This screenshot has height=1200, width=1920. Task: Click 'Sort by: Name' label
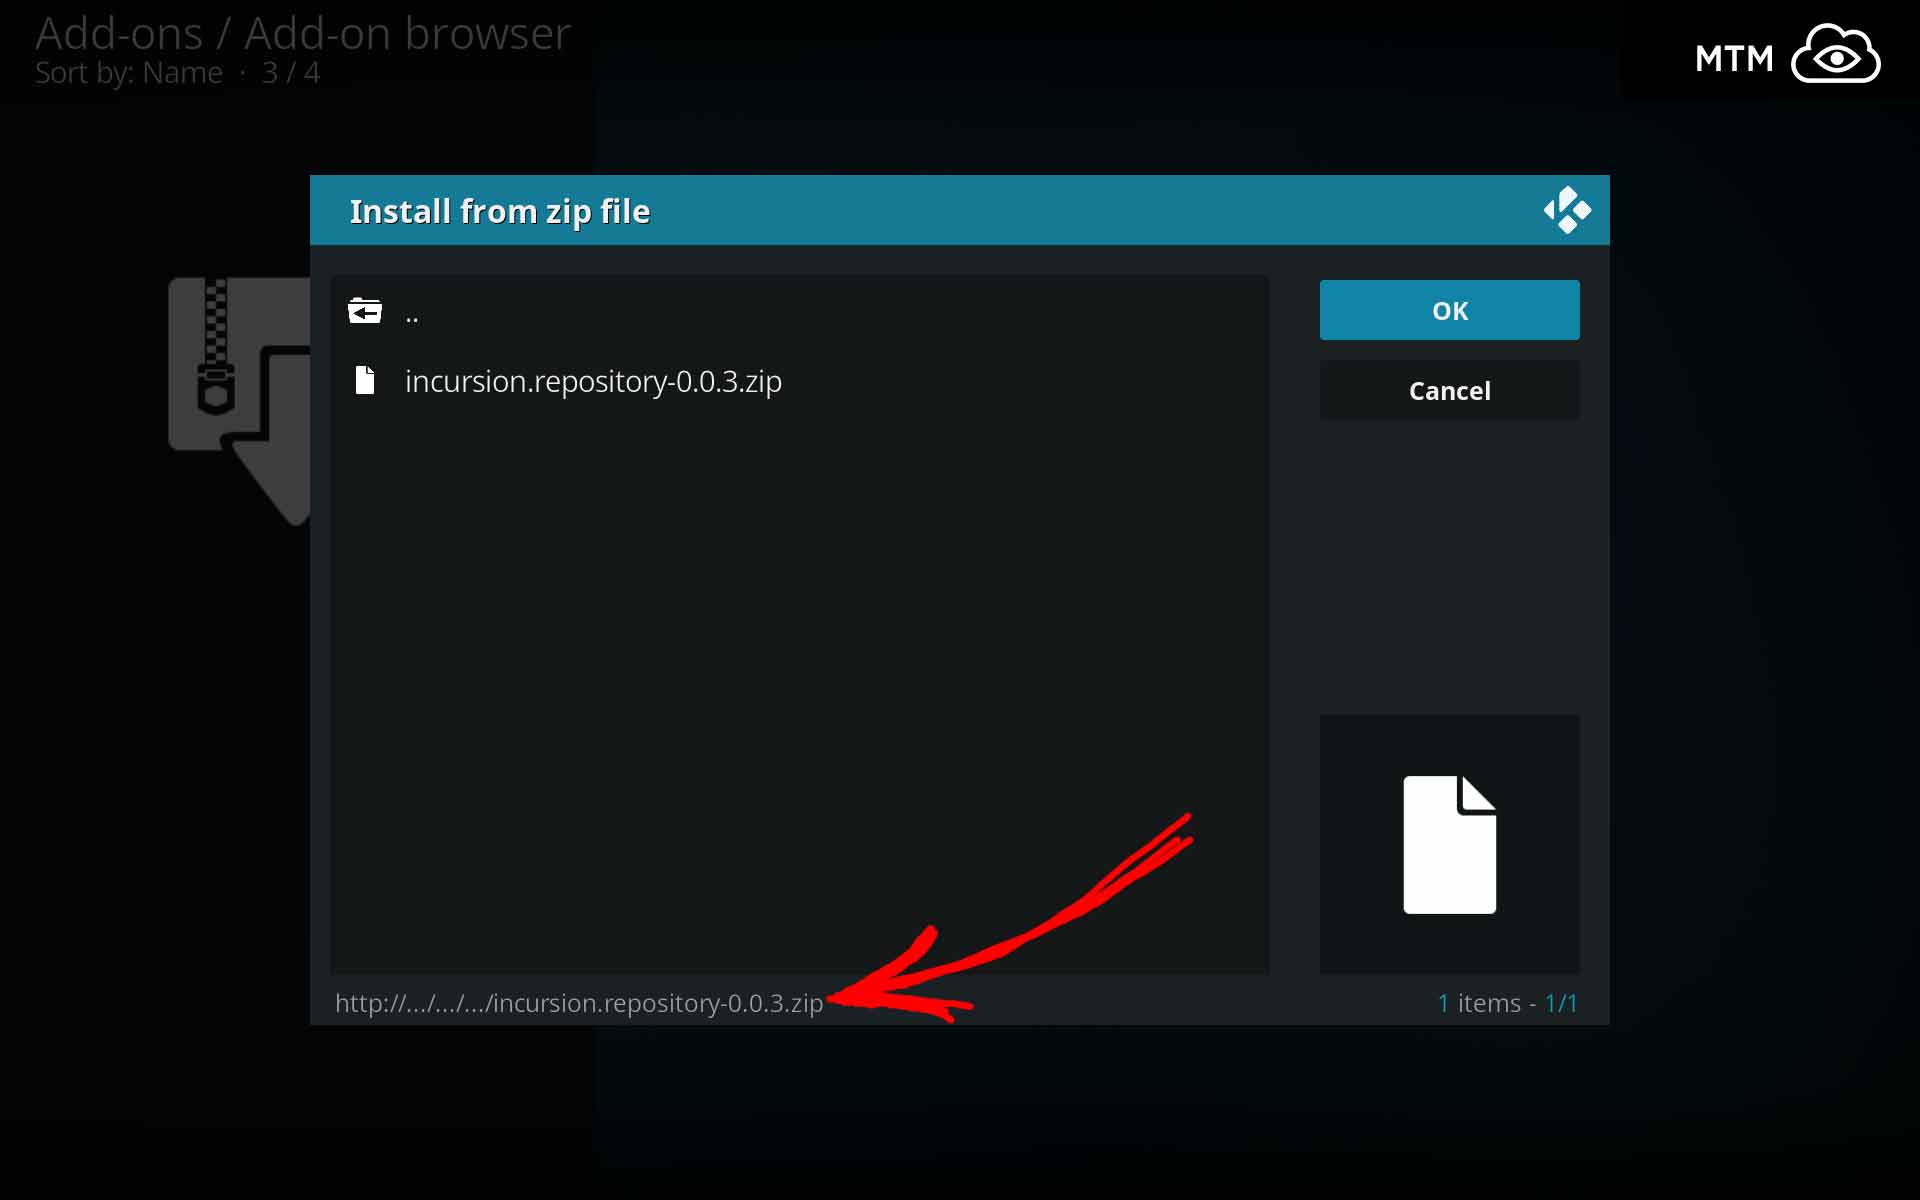129,73
